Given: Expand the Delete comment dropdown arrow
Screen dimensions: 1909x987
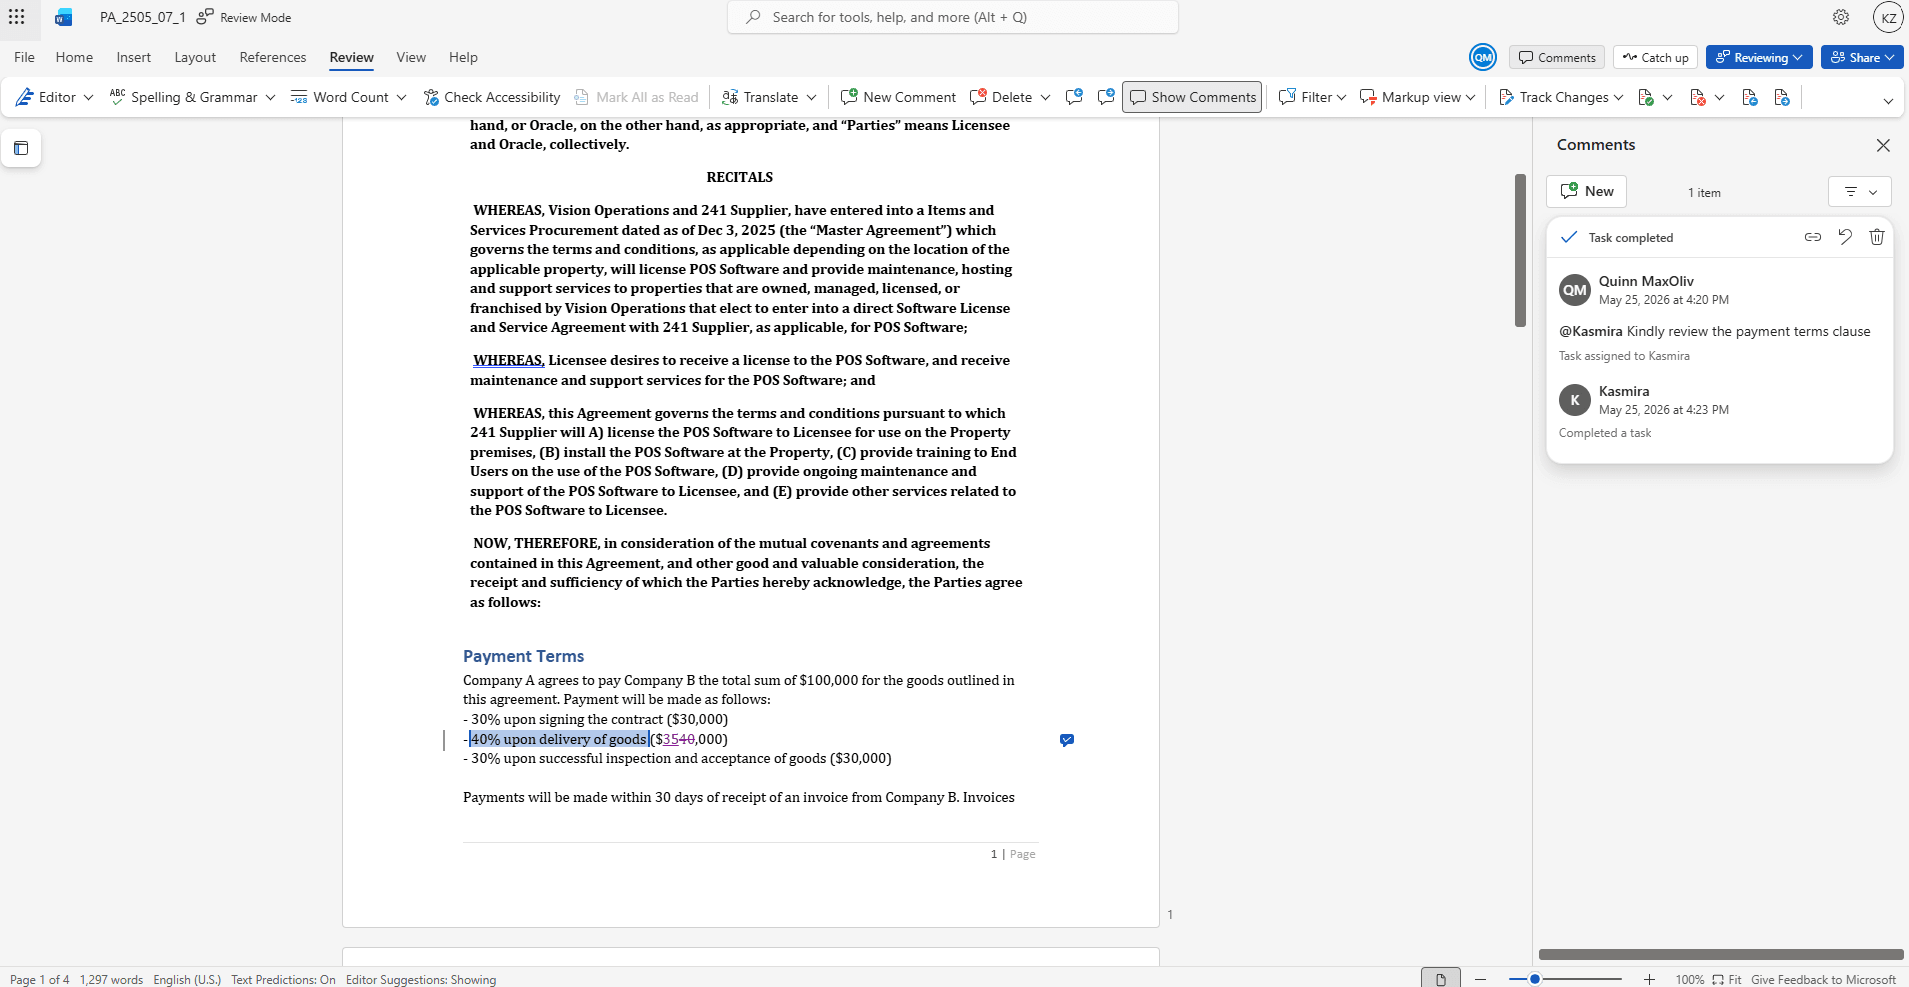Looking at the screenshot, I should pyautogui.click(x=1045, y=97).
